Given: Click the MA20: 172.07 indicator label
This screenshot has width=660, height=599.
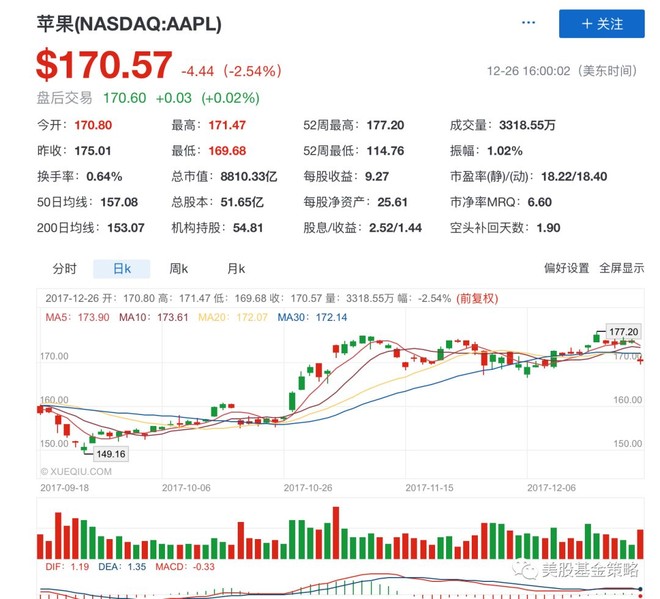Looking at the screenshot, I should pos(233,317).
